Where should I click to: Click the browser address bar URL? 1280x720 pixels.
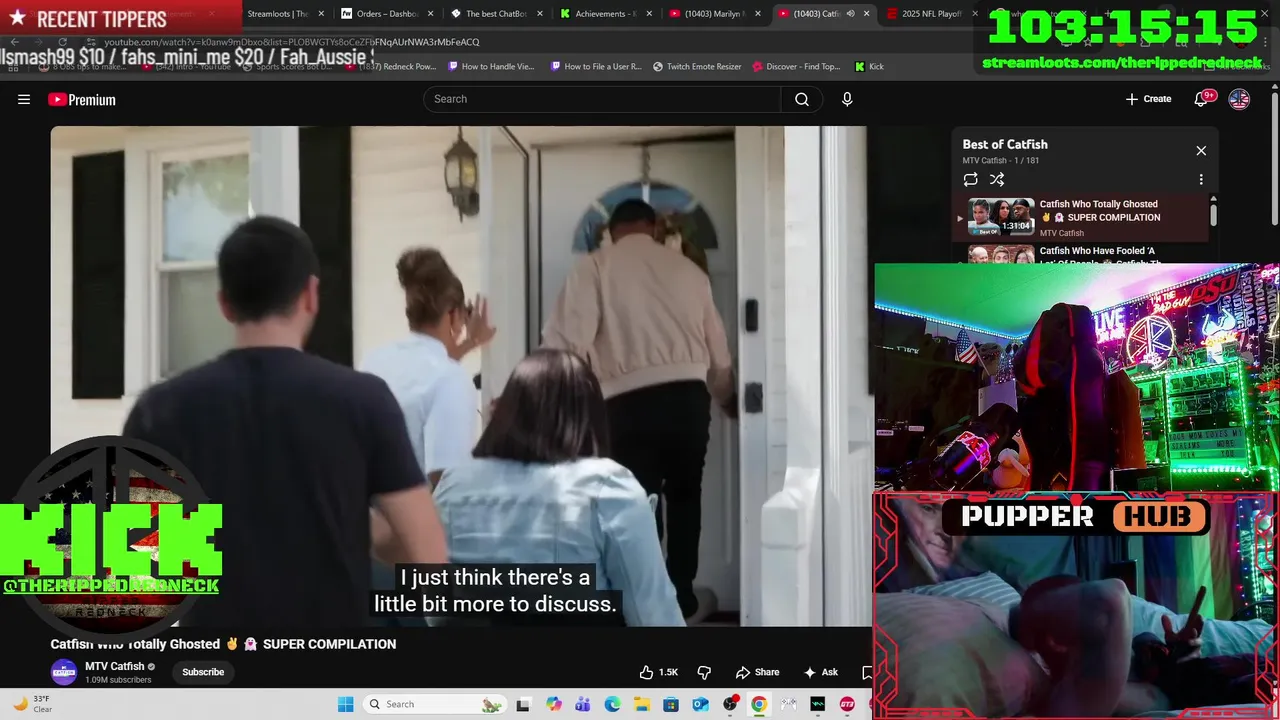(x=292, y=42)
